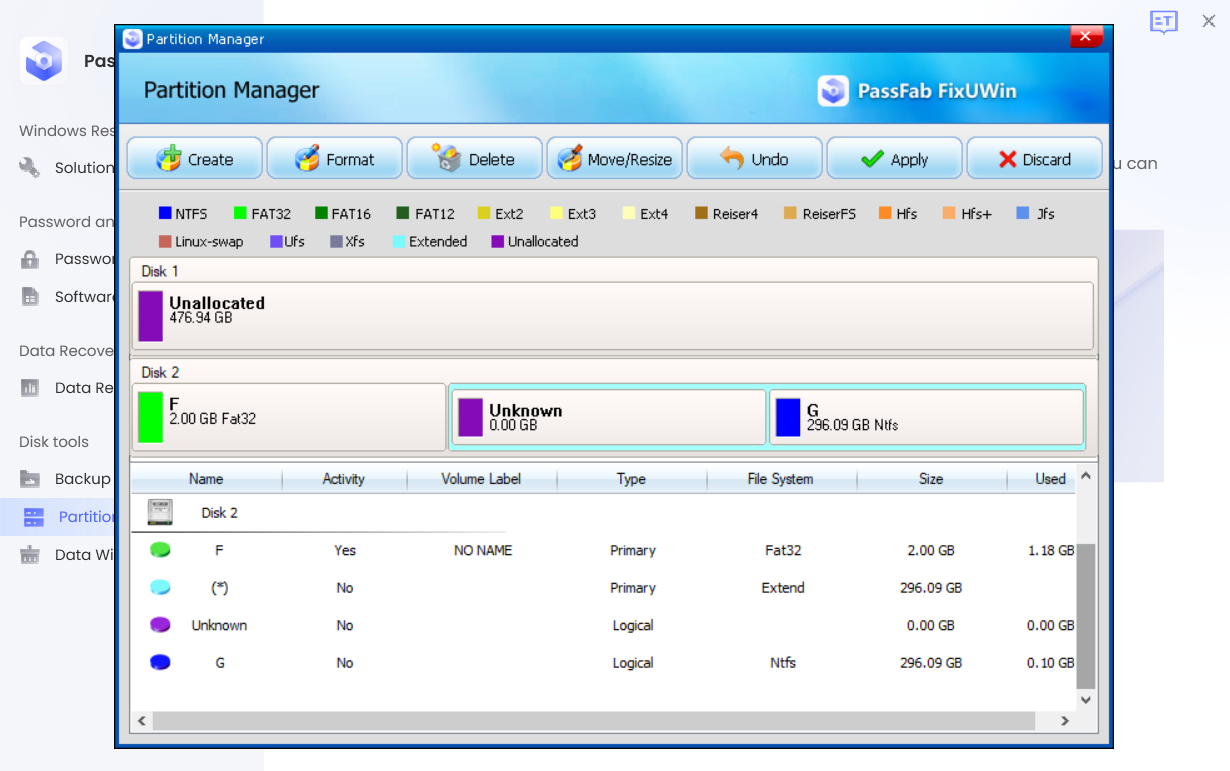1230x771 pixels.
Task: Sort by the Activity column header
Action: click(344, 479)
